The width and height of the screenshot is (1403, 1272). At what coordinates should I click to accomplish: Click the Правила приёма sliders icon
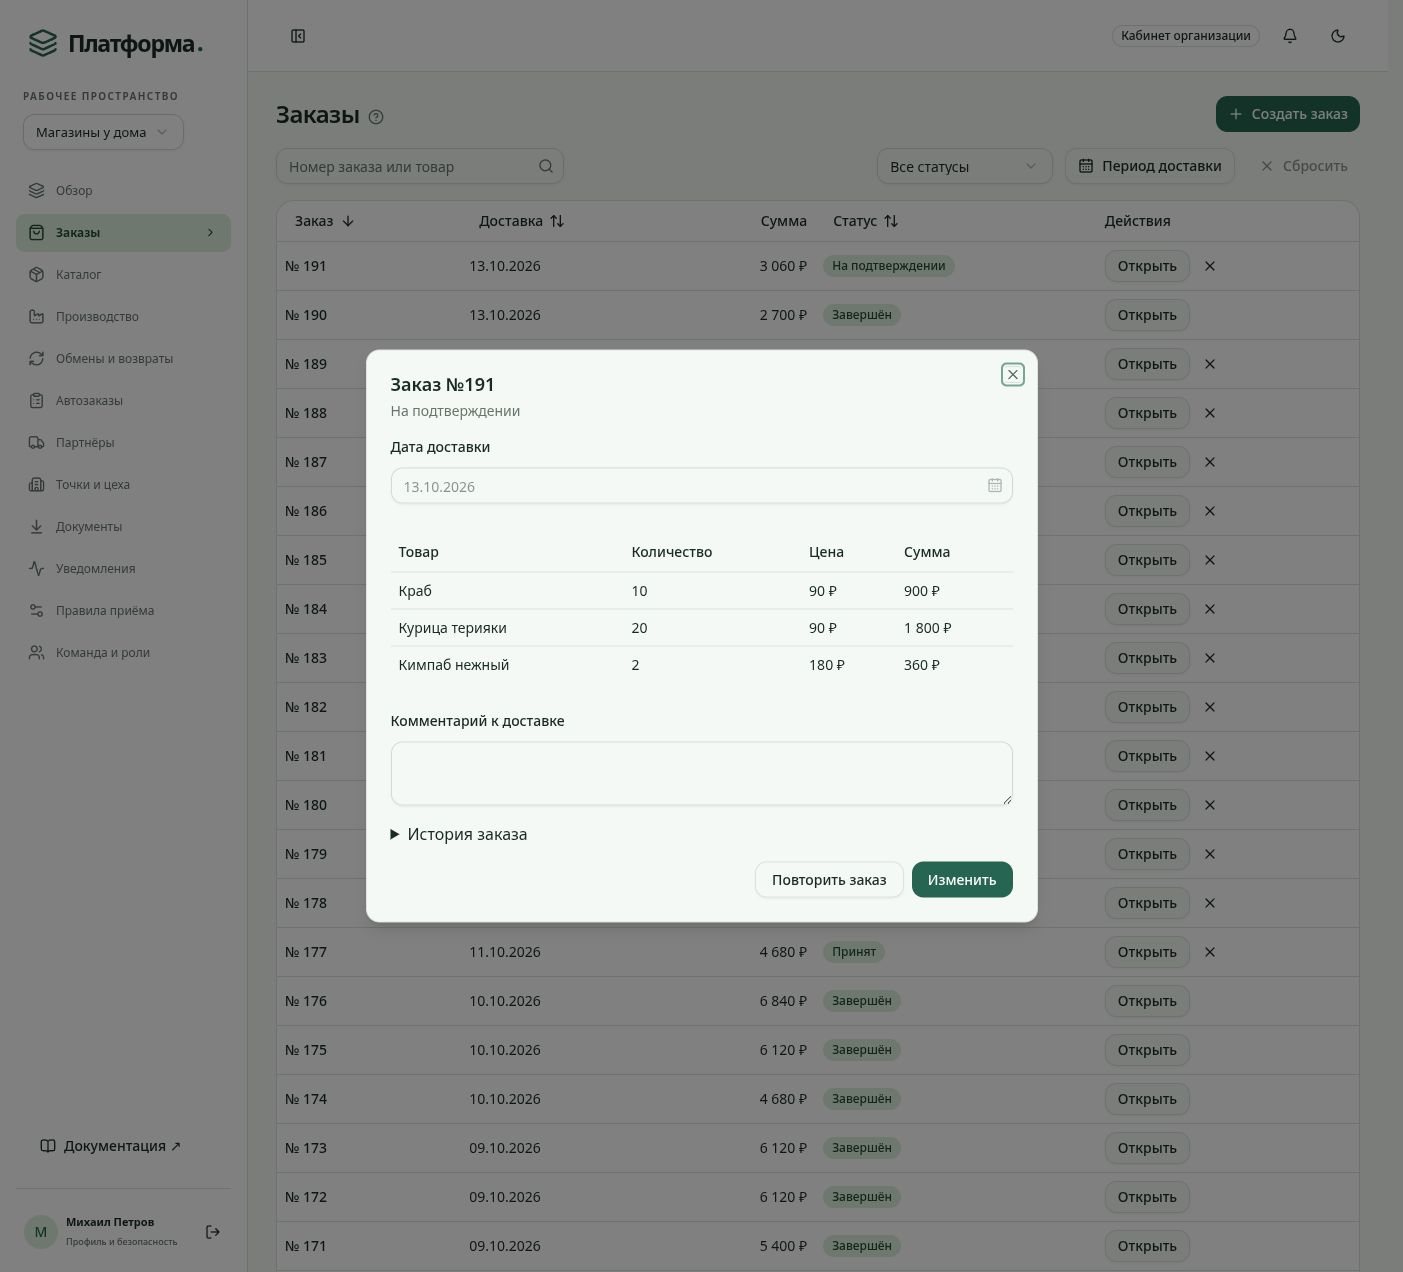point(37,611)
